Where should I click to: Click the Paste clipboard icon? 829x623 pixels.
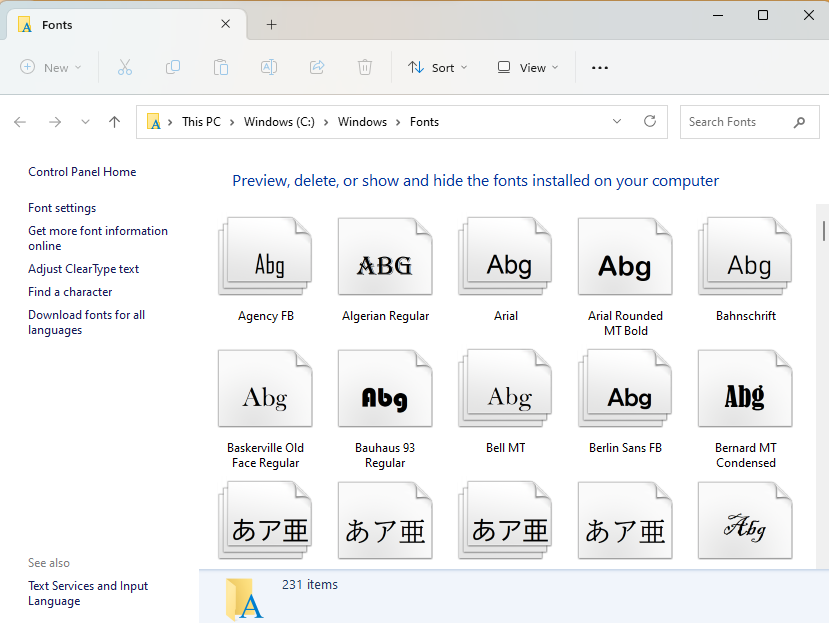pyautogui.click(x=221, y=67)
